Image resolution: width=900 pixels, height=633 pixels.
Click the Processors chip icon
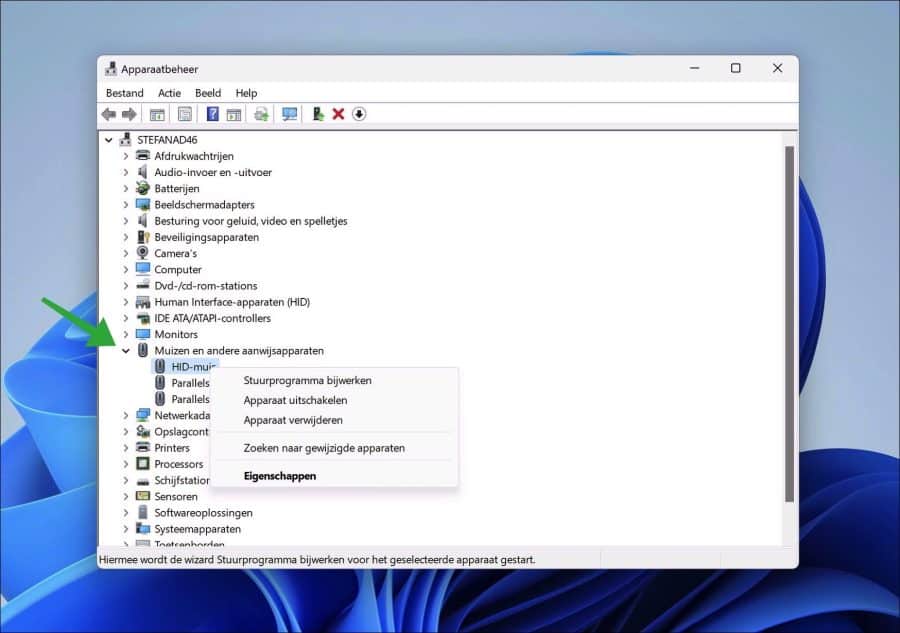pos(143,464)
